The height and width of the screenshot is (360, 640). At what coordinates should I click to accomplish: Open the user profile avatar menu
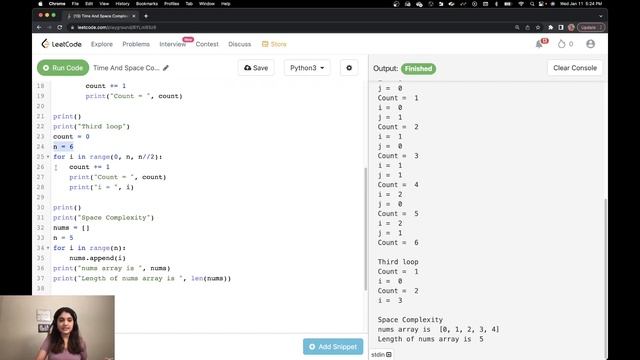point(590,44)
